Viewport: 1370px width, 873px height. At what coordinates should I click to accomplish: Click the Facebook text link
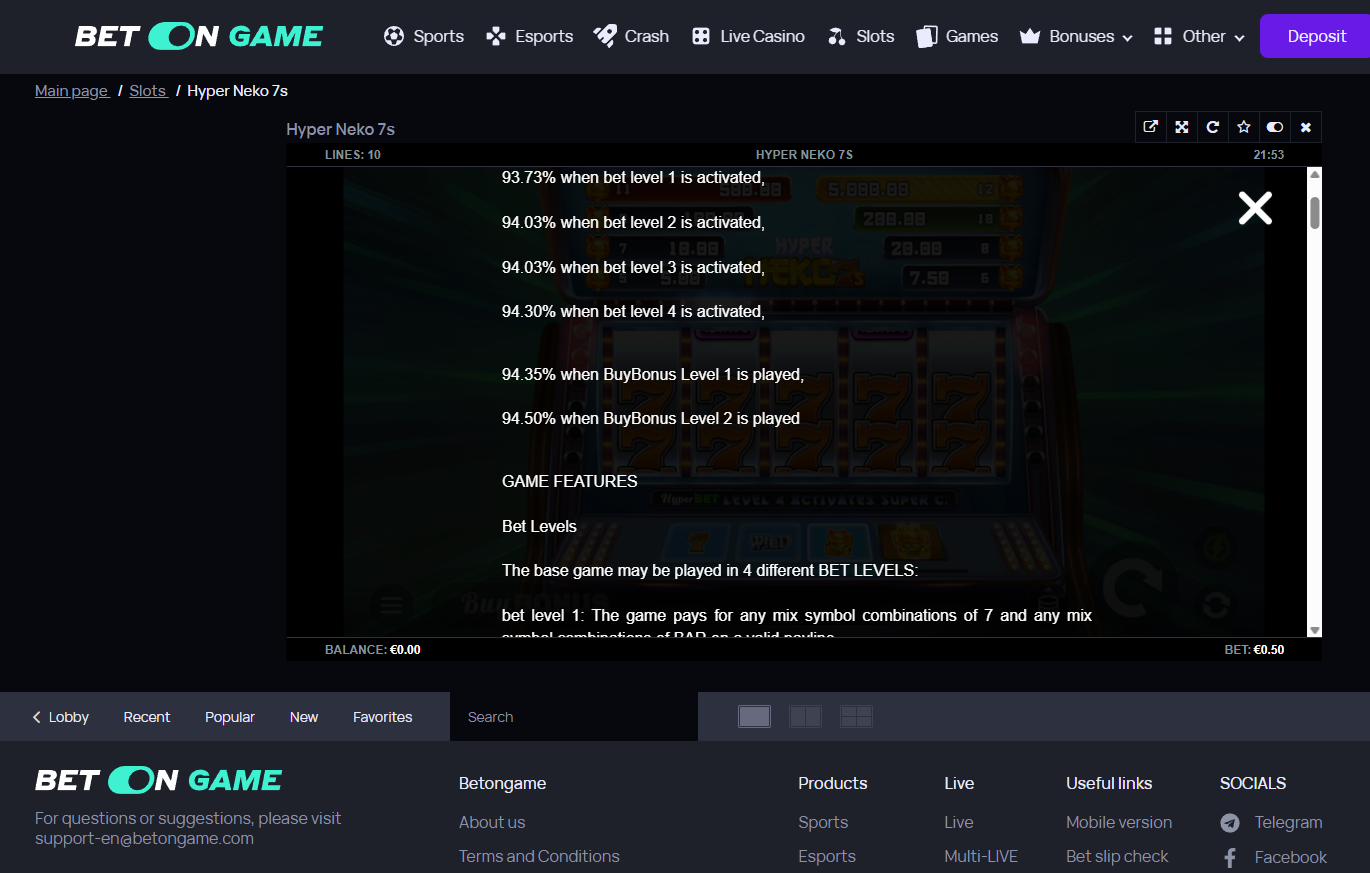pyautogui.click(x=1291, y=857)
